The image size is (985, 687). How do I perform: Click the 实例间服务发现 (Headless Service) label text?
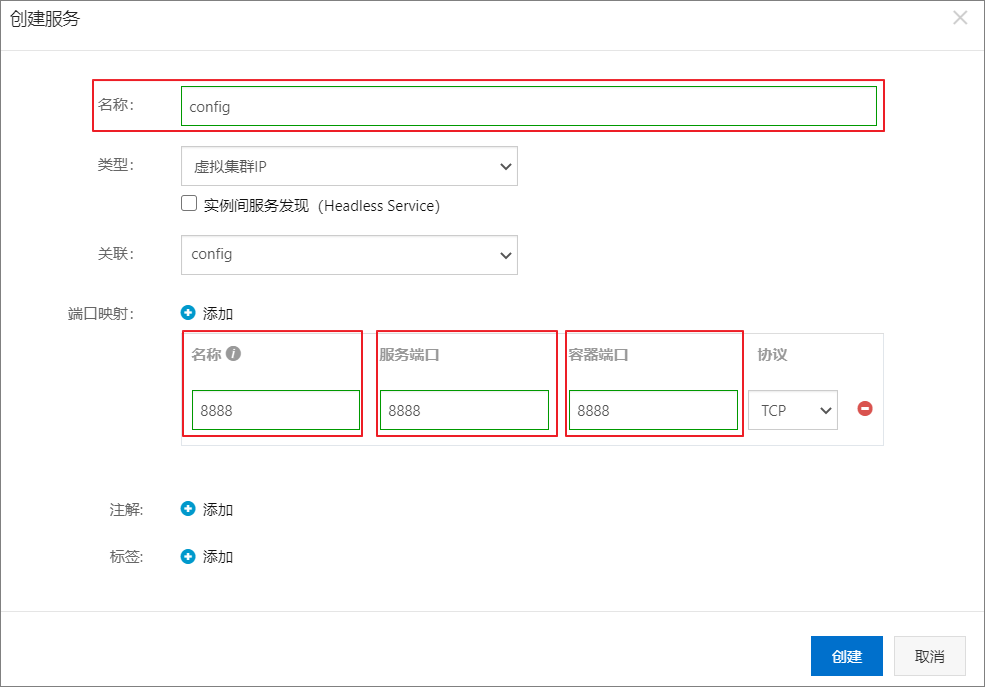point(322,205)
